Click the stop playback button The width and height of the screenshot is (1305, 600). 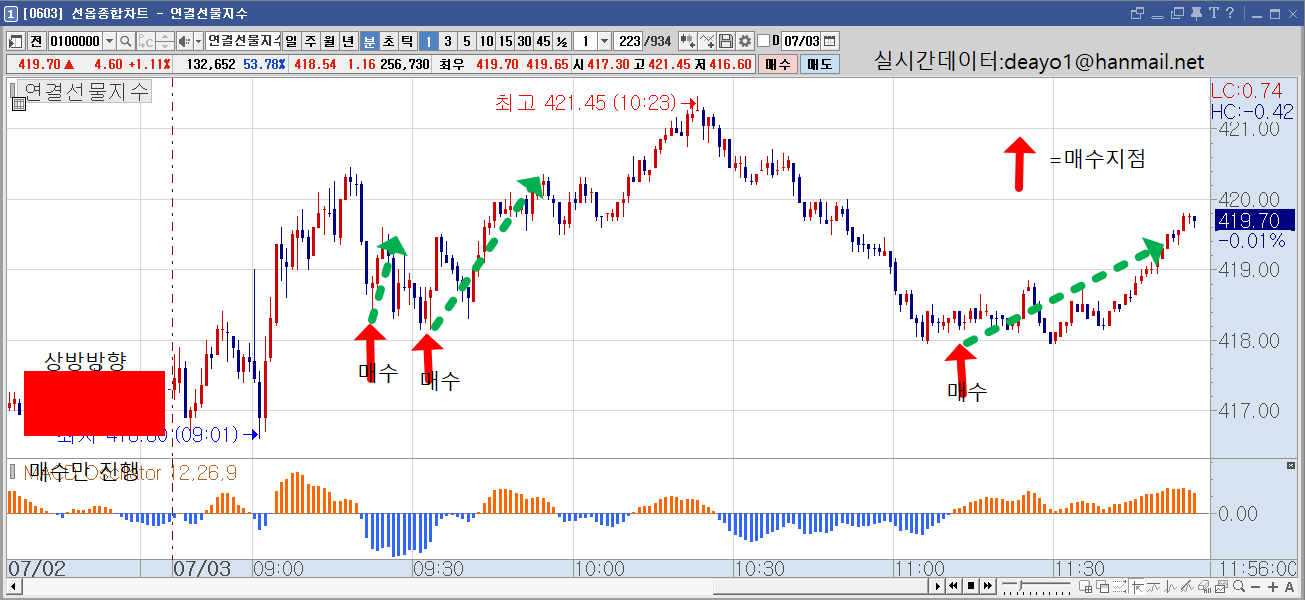click(x=972, y=586)
